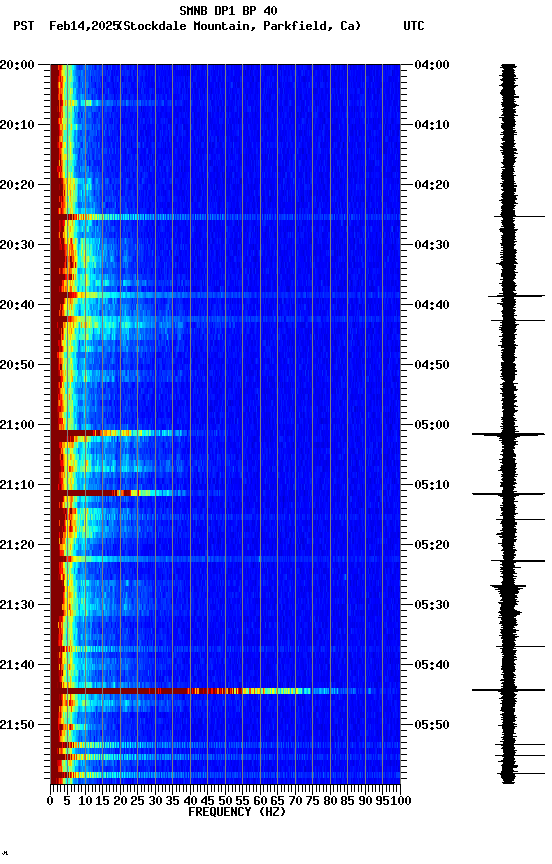Click the spectrogram event line at 20:25 PST
Screen dimensions: 552x864
225,217
